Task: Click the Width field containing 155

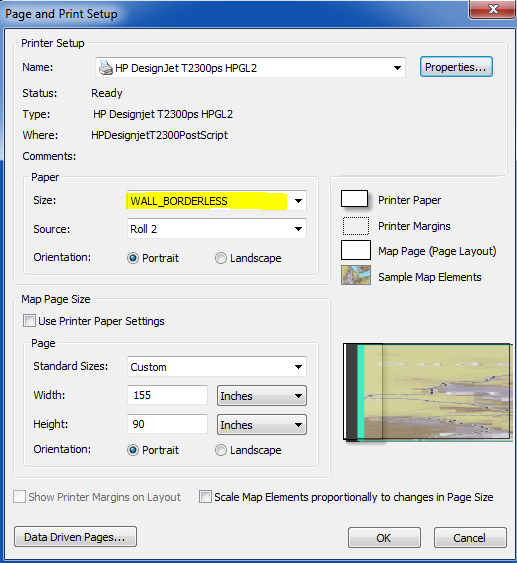Action: (167, 395)
